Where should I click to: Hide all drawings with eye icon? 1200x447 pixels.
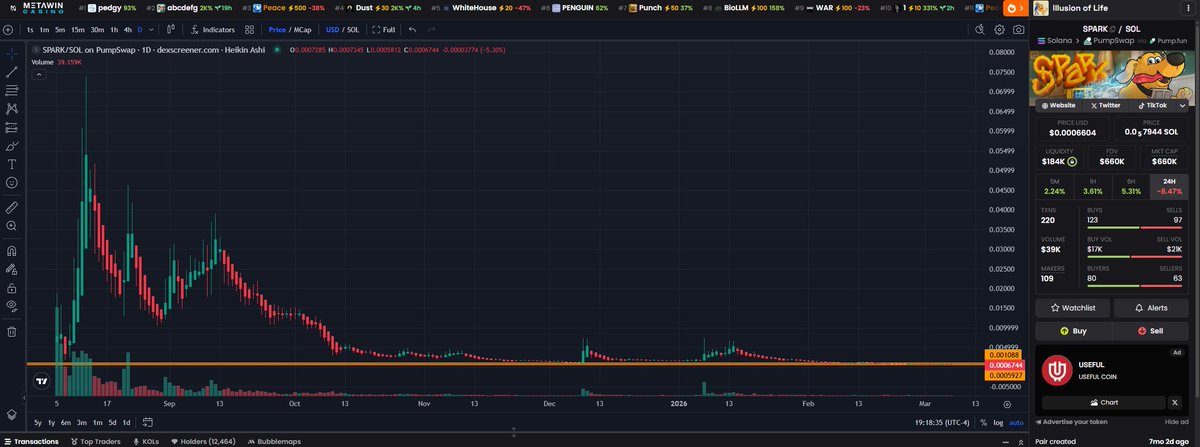pos(12,305)
